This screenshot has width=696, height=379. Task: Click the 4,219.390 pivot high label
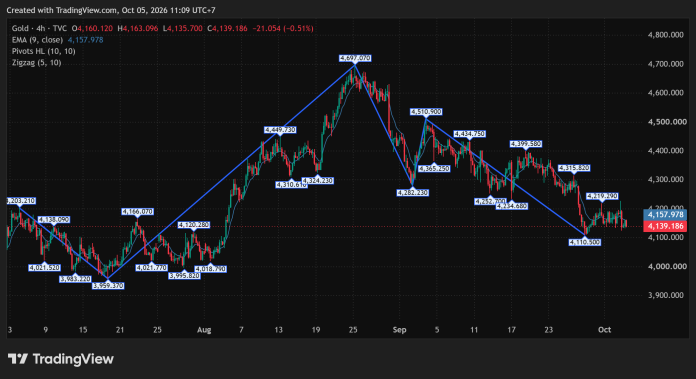(602, 196)
